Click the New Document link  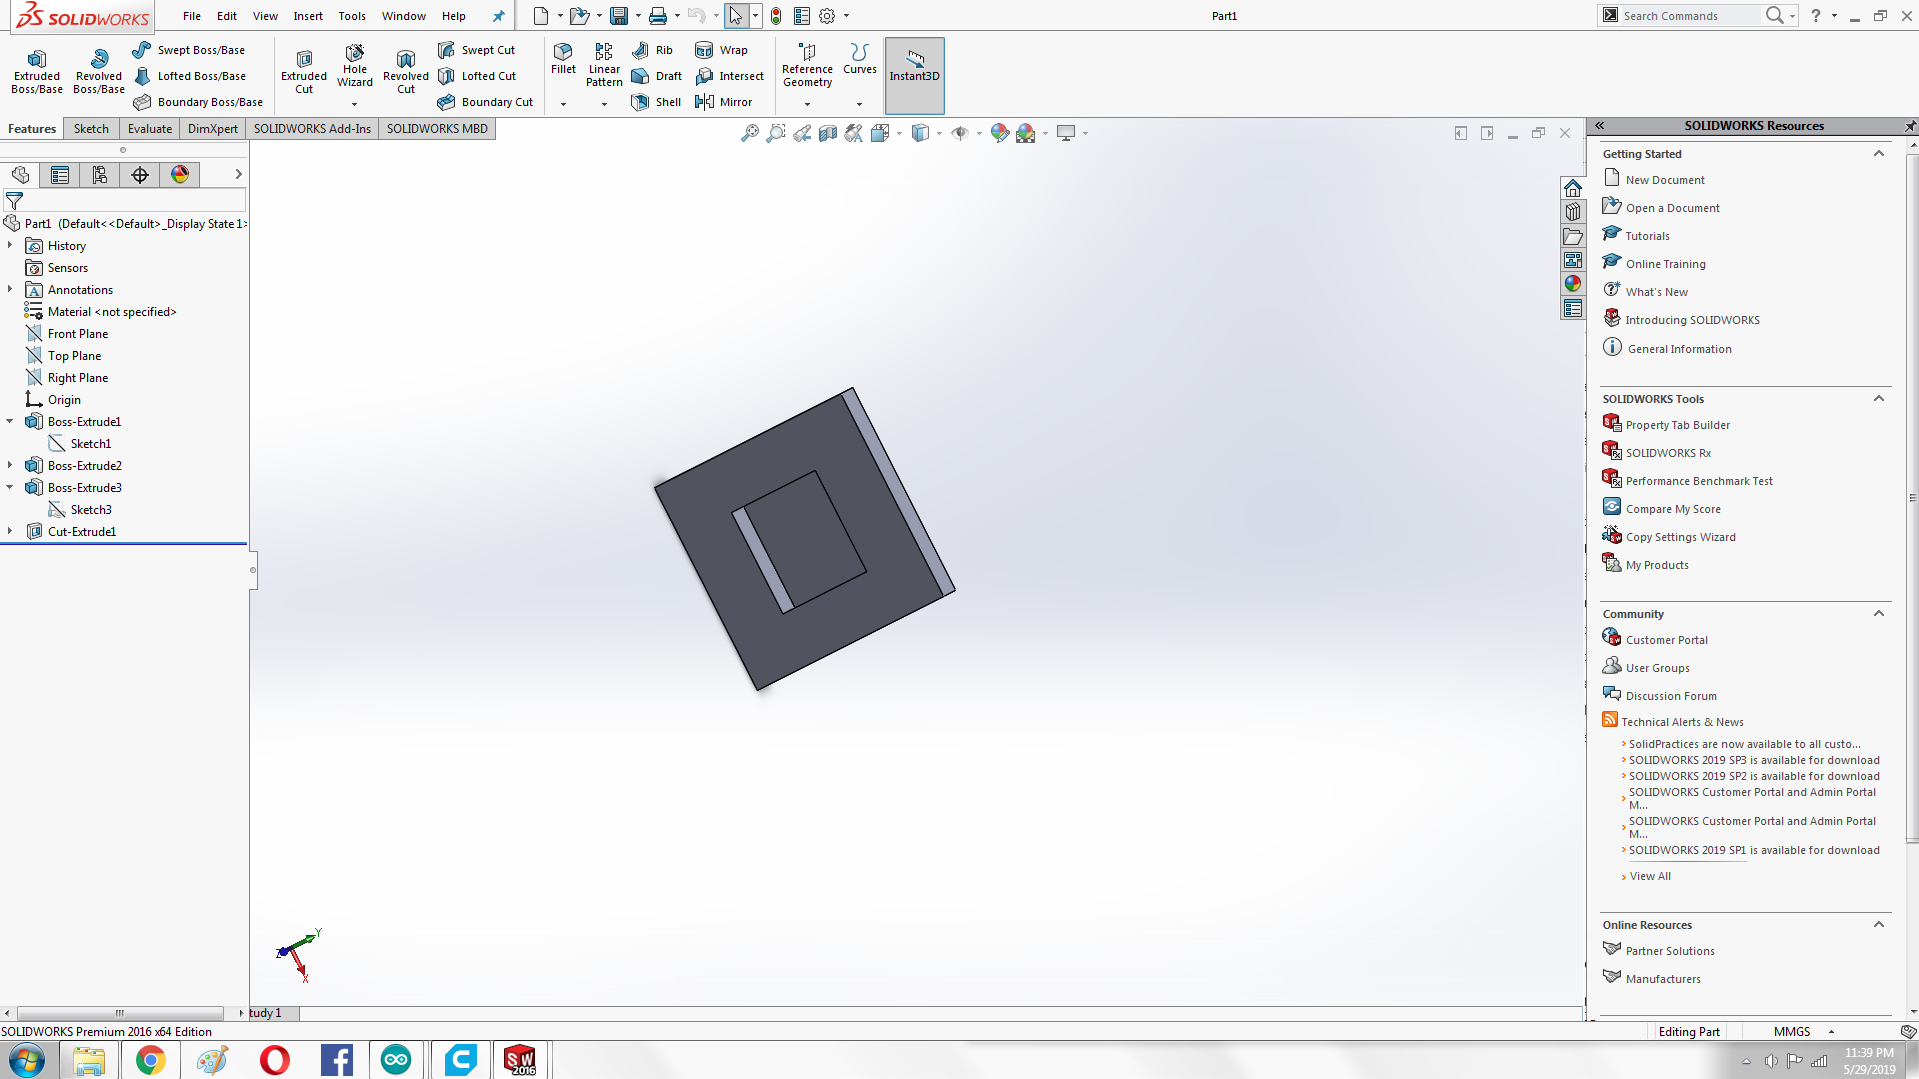1665,180
